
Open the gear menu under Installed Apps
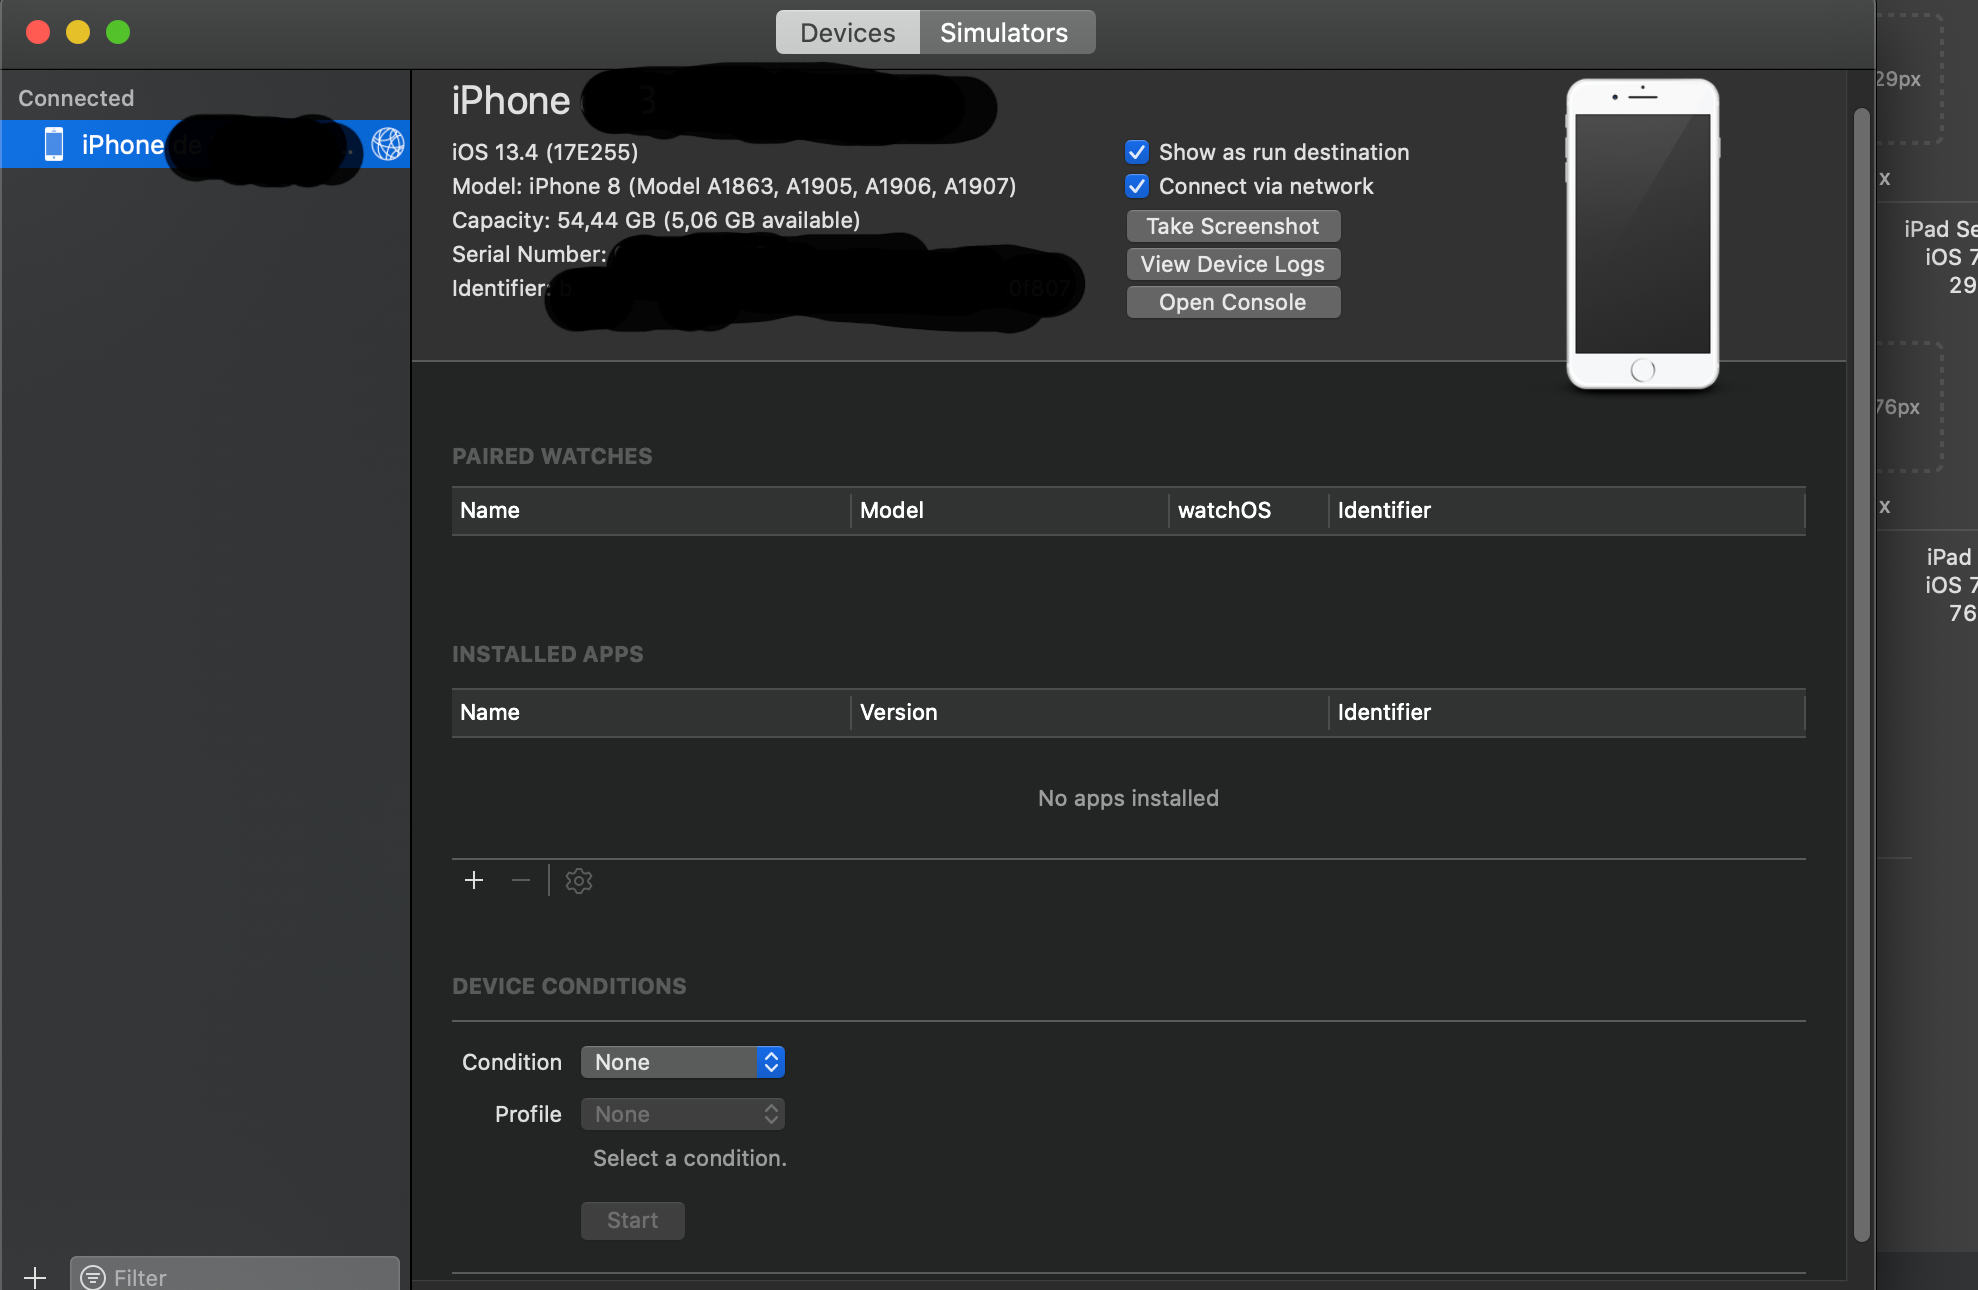coord(578,881)
